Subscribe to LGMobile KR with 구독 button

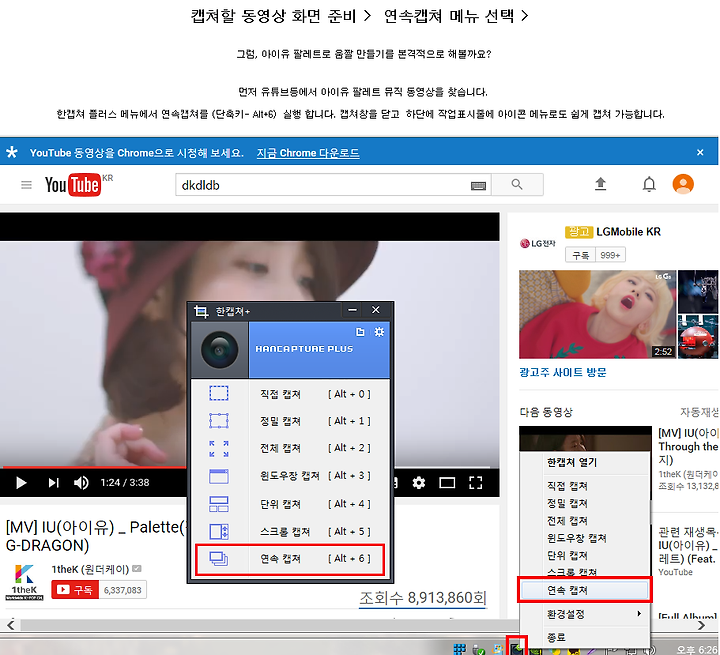pyautogui.click(x=580, y=255)
